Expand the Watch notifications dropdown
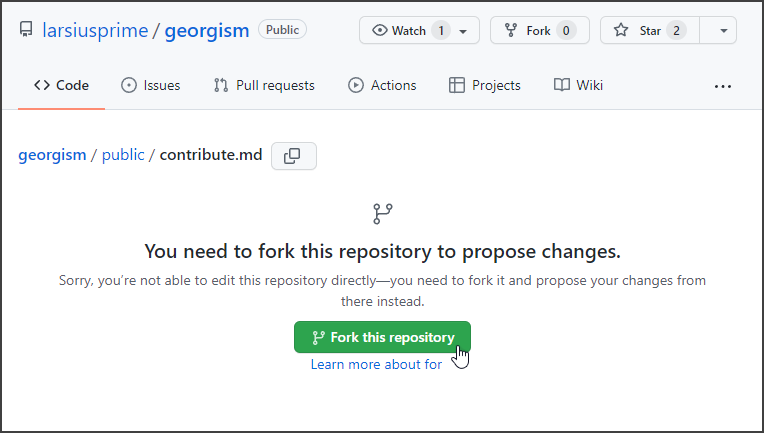Screen dimensions: 764x433 click(x=463, y=31)
